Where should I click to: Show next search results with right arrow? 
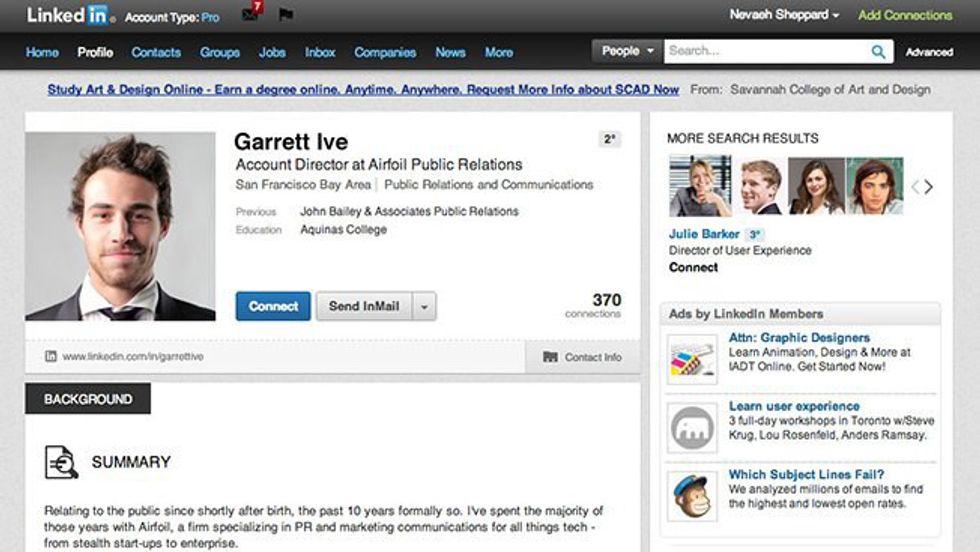(929, 187)
